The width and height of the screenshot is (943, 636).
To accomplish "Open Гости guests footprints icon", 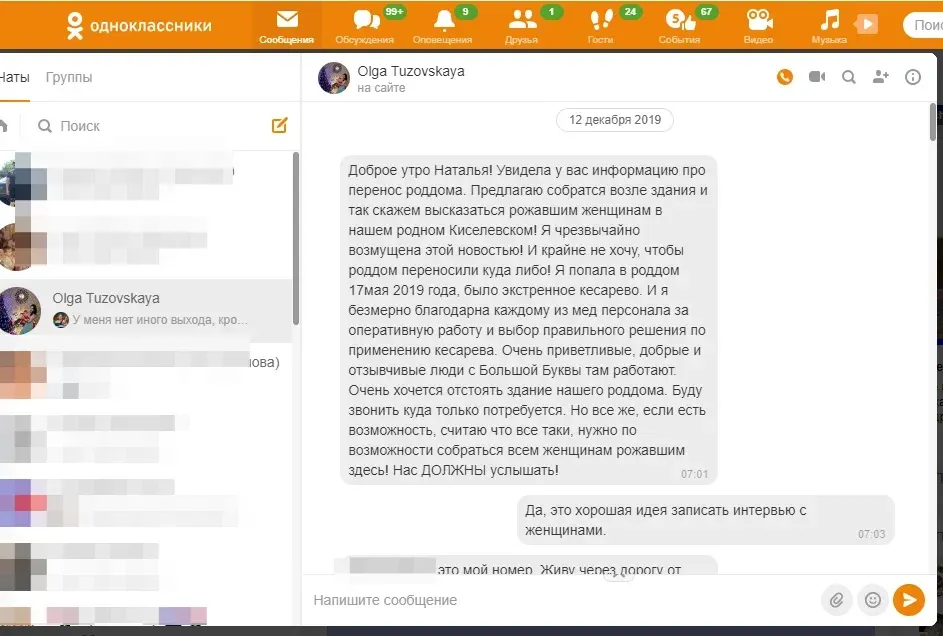I will [x=601, y=25].
